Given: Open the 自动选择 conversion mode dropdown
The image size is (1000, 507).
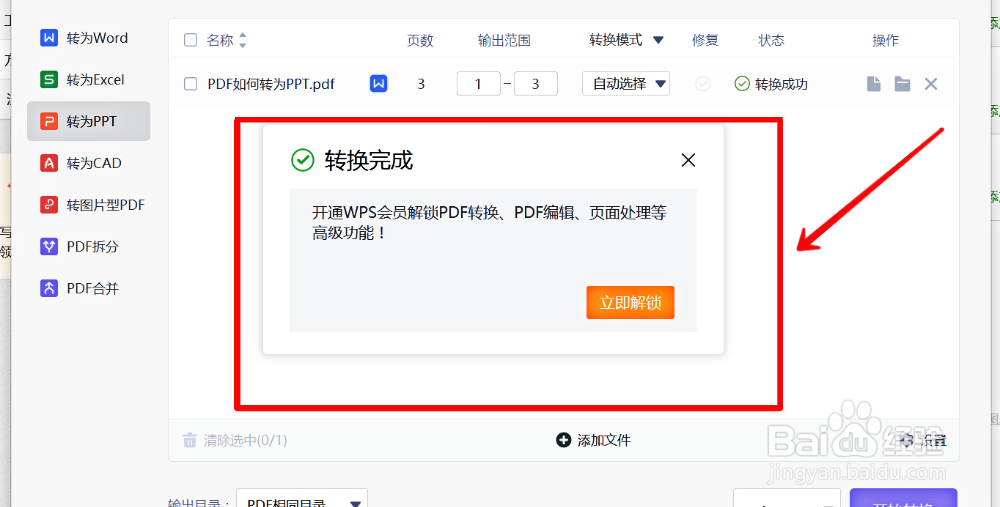Looking at the screenshot, I should [x=626, y=84].
